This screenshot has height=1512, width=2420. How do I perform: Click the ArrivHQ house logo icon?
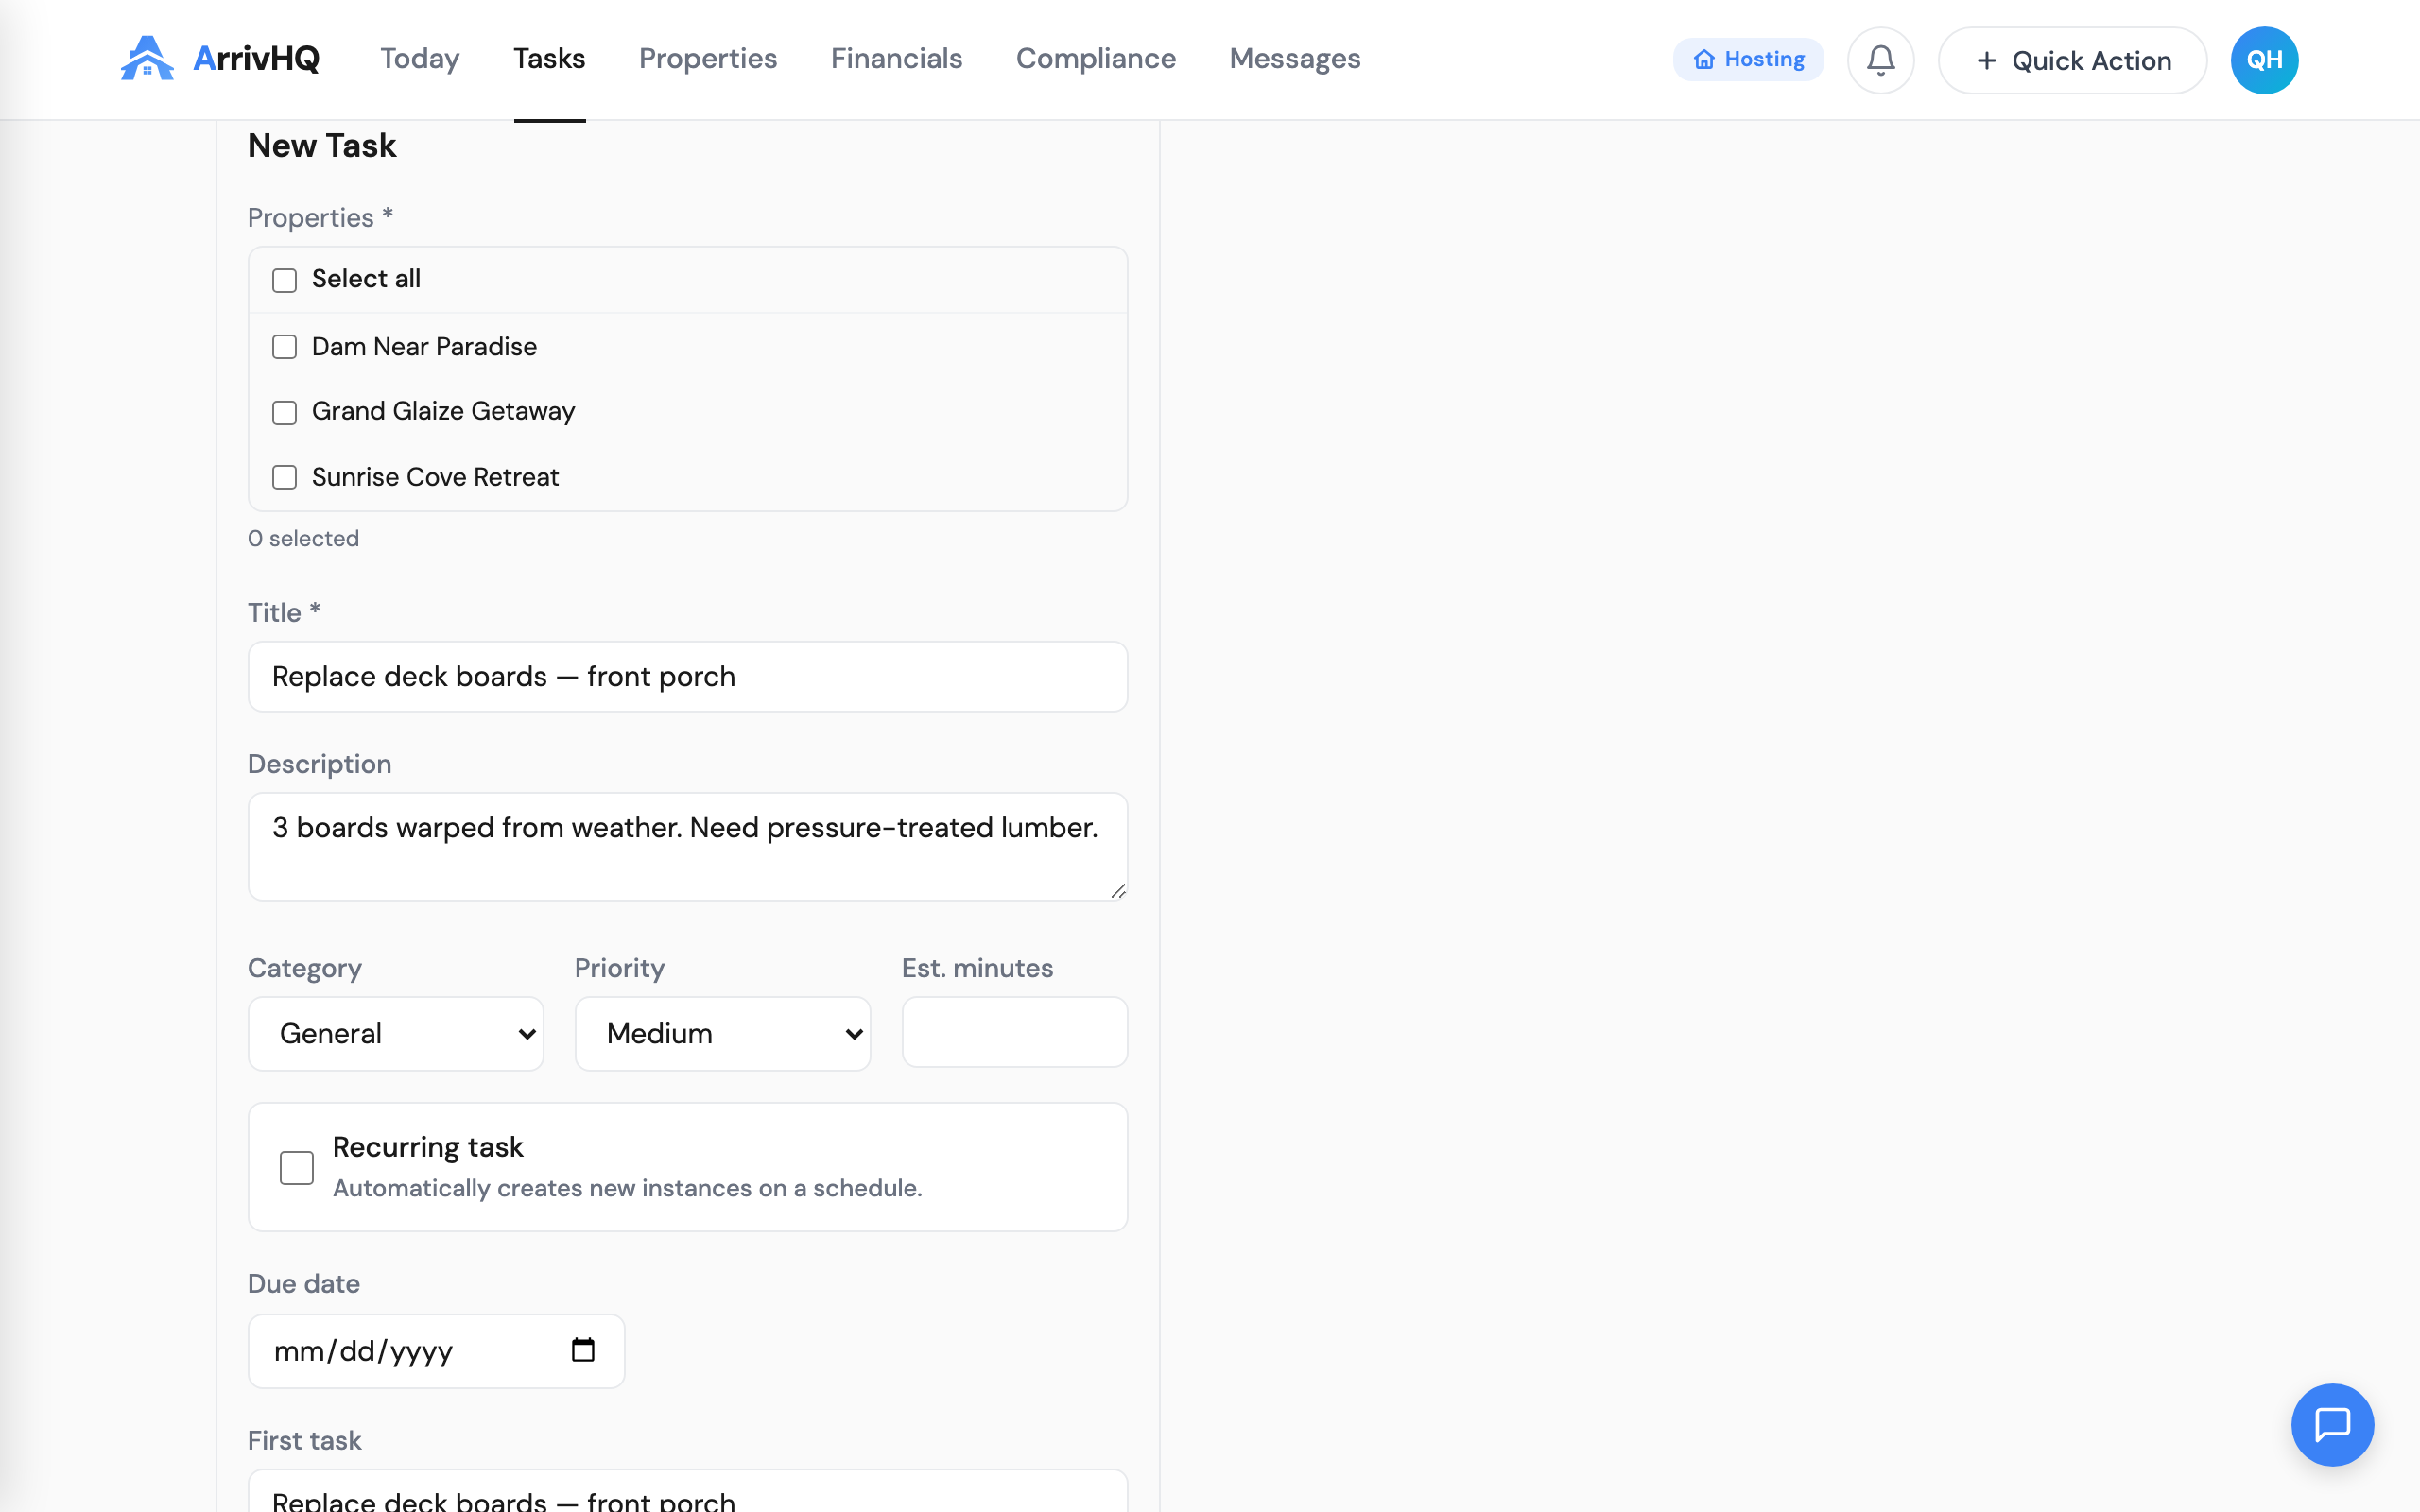(x=147, y=58)
